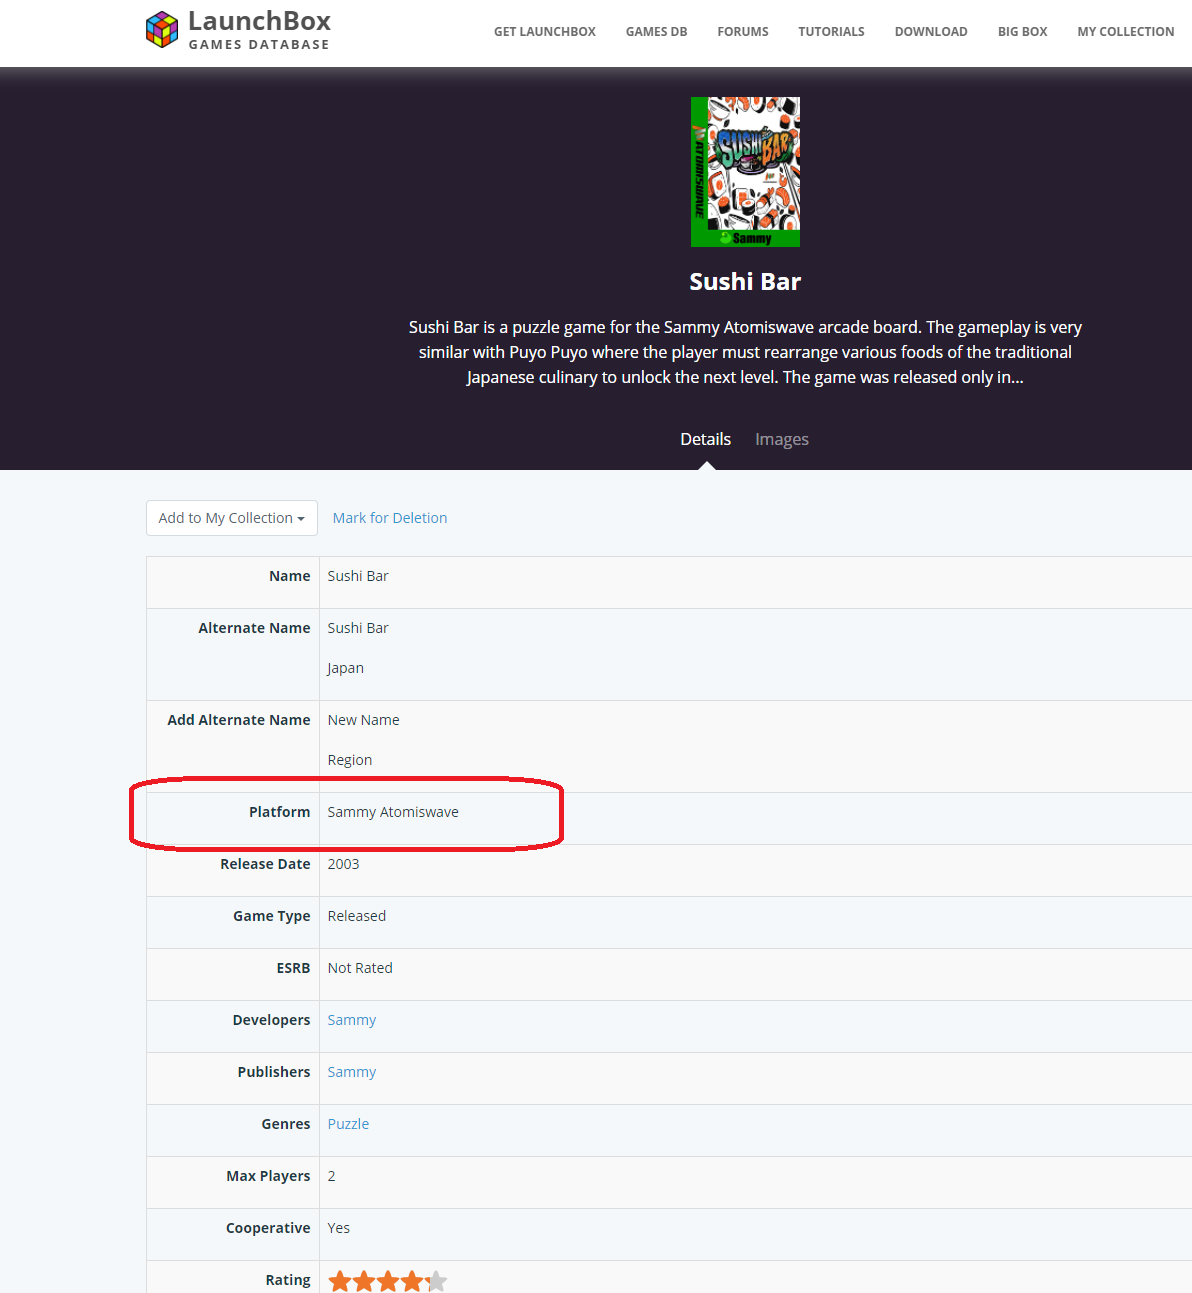1192x1293 pixels.
Task: Open the Sushi Bar box art thumbnail
Action: (745, 172)
